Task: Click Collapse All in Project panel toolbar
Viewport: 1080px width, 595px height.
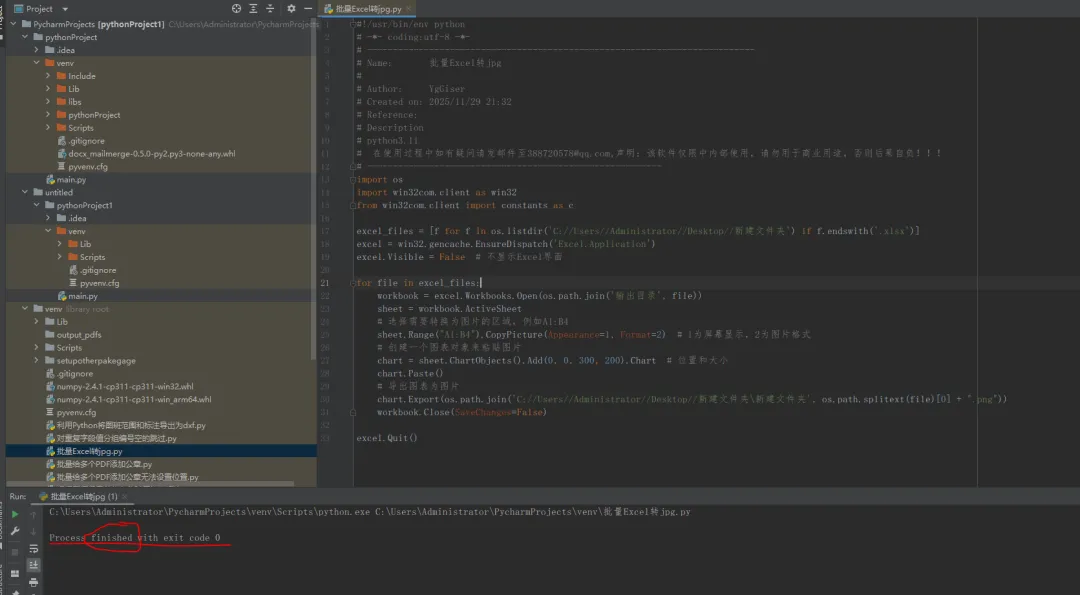Action: point(270,8)
